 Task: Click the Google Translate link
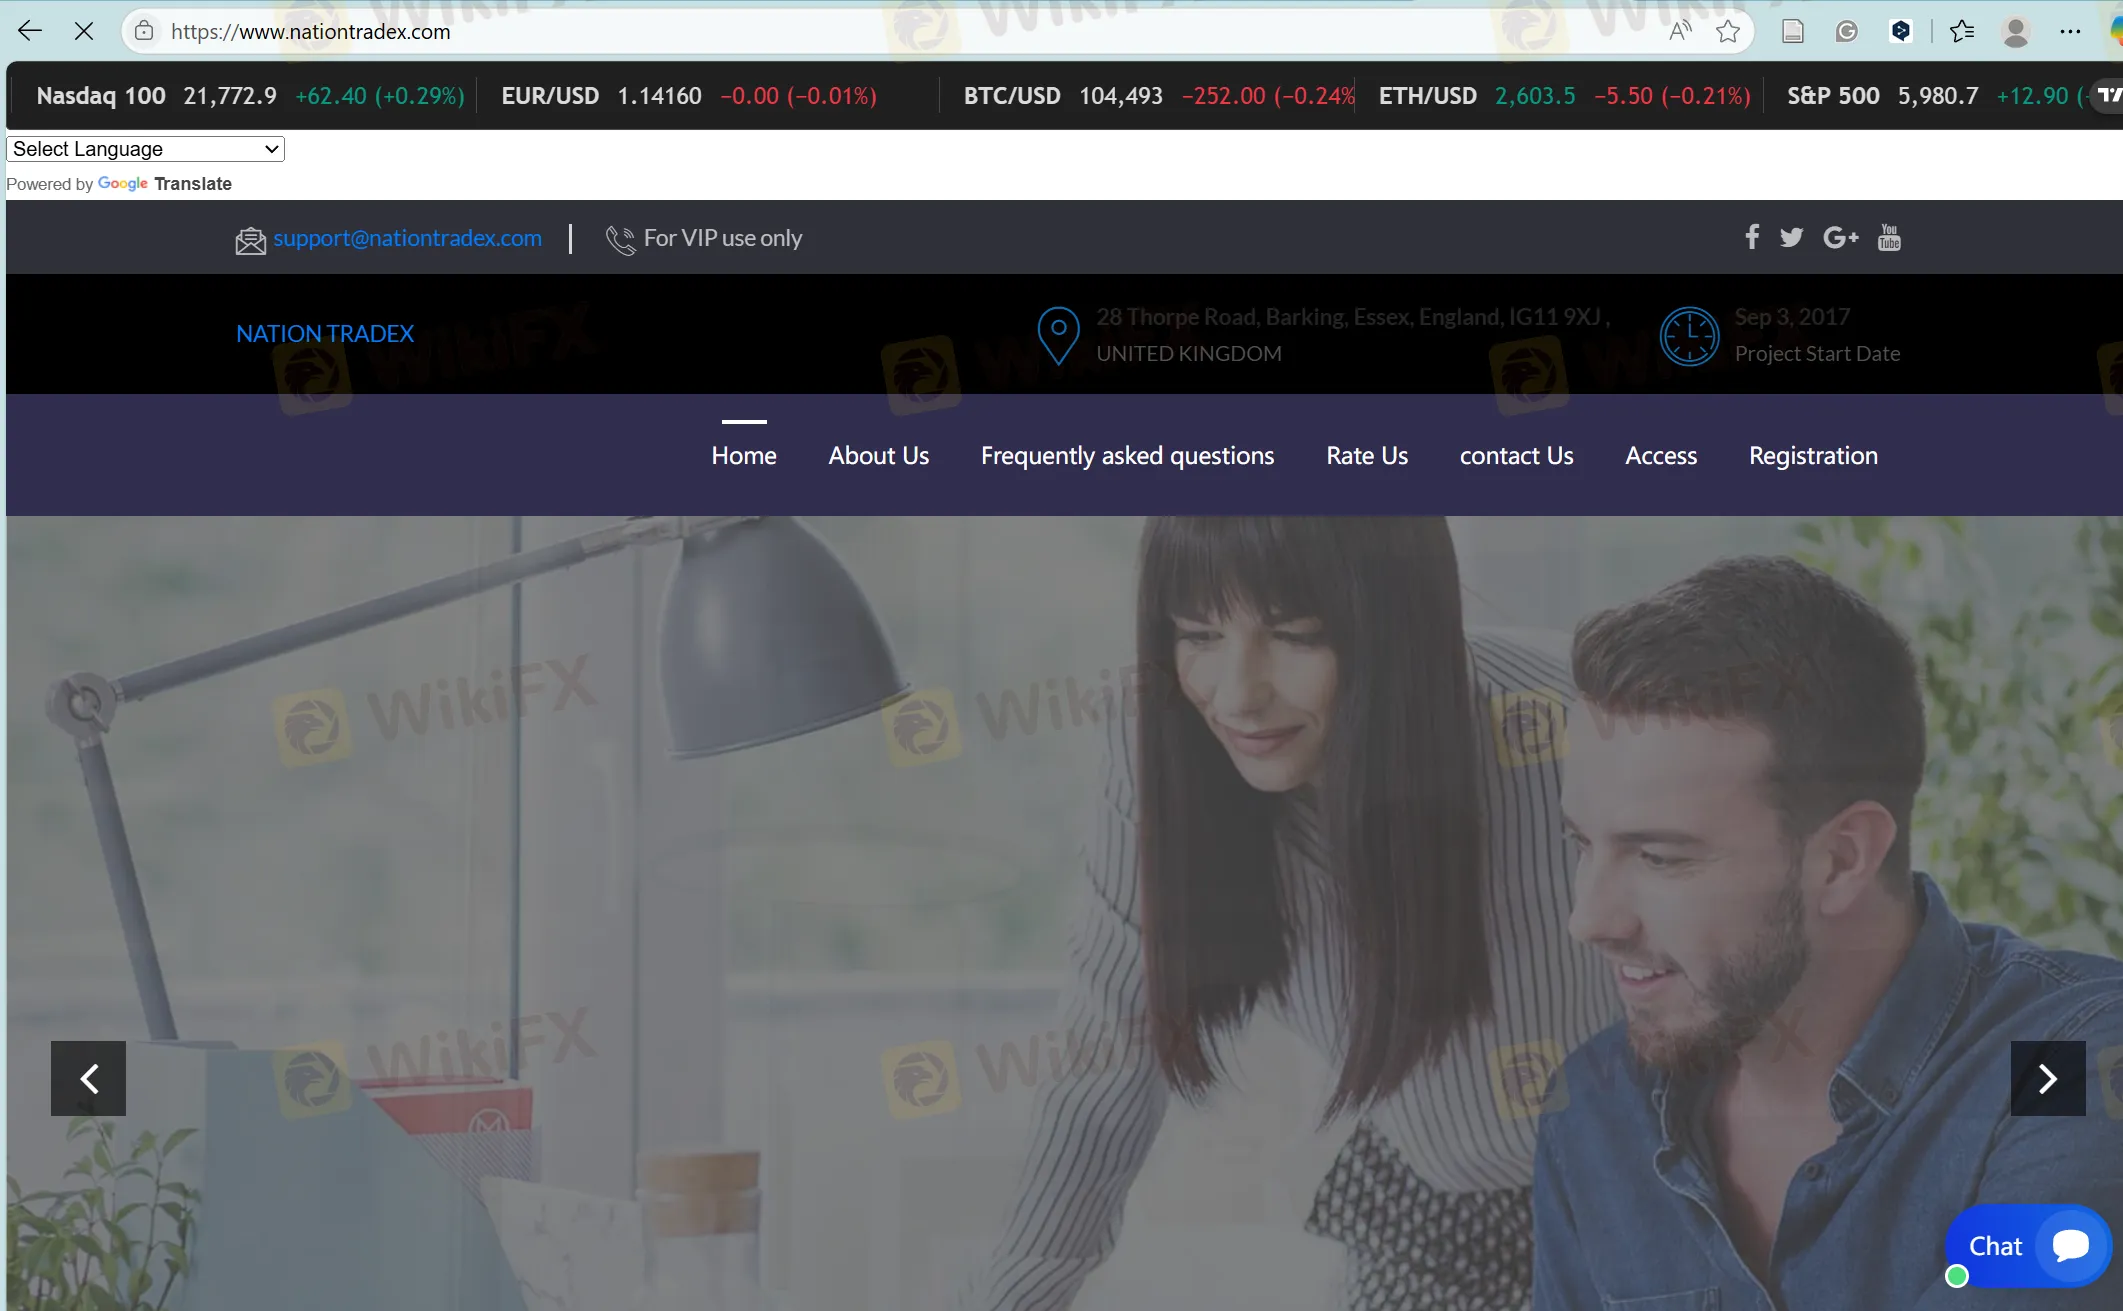(x=165, y=184)
